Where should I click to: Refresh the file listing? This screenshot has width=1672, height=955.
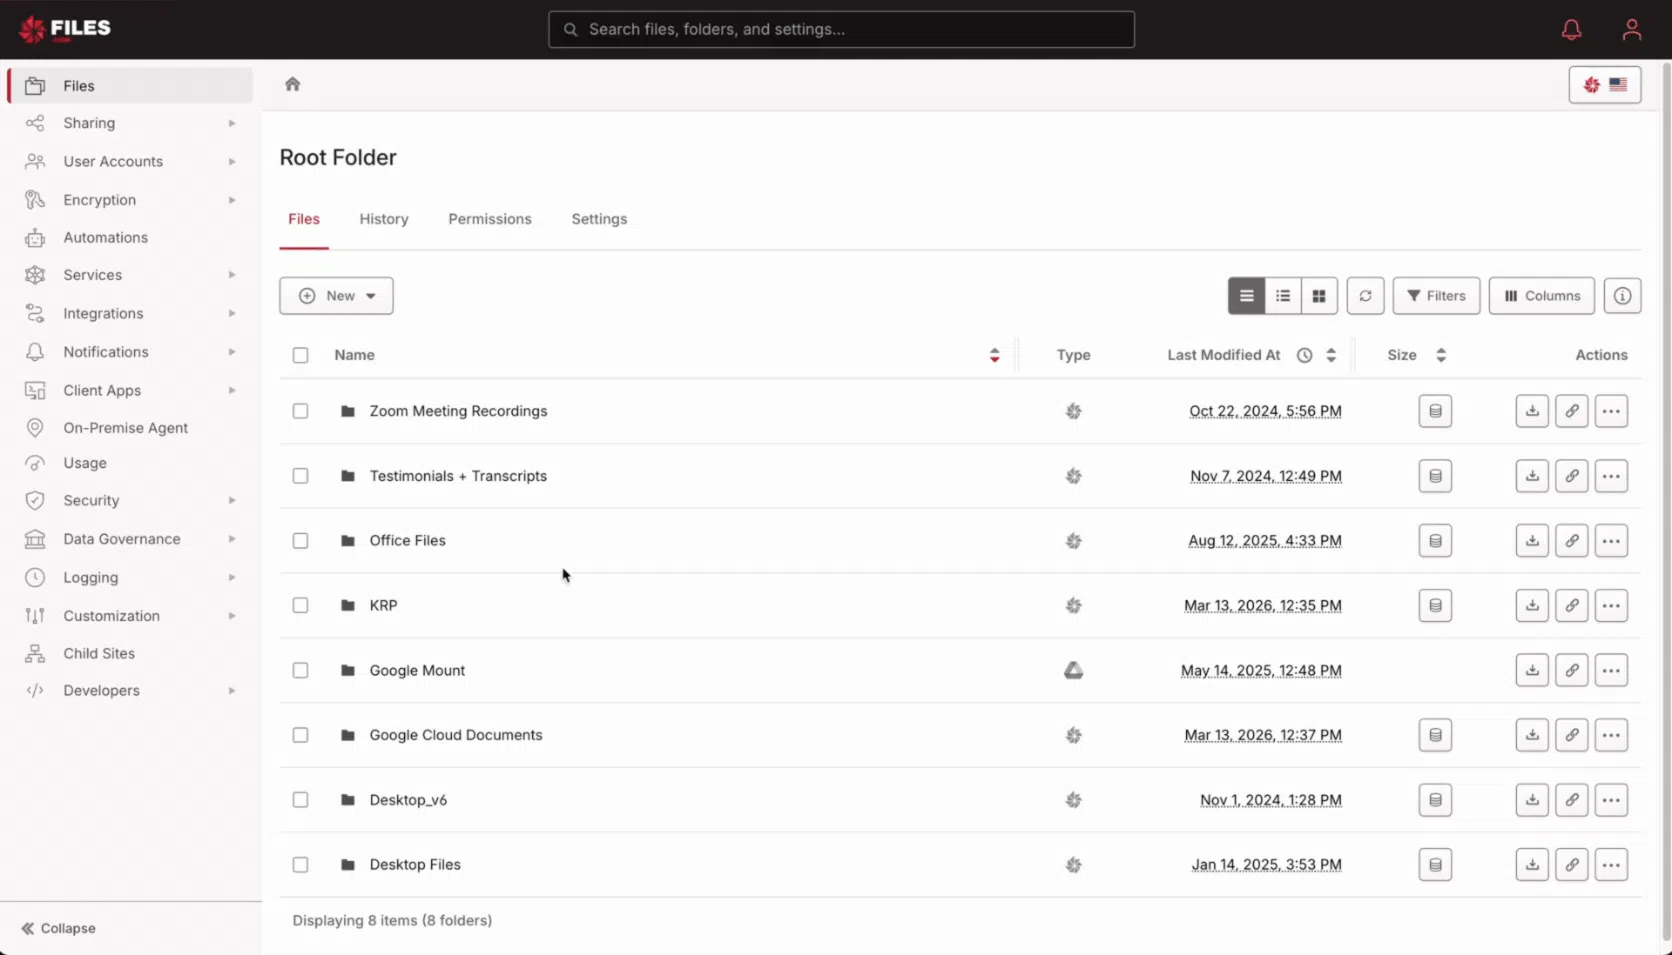click(x=1365, y=296)
